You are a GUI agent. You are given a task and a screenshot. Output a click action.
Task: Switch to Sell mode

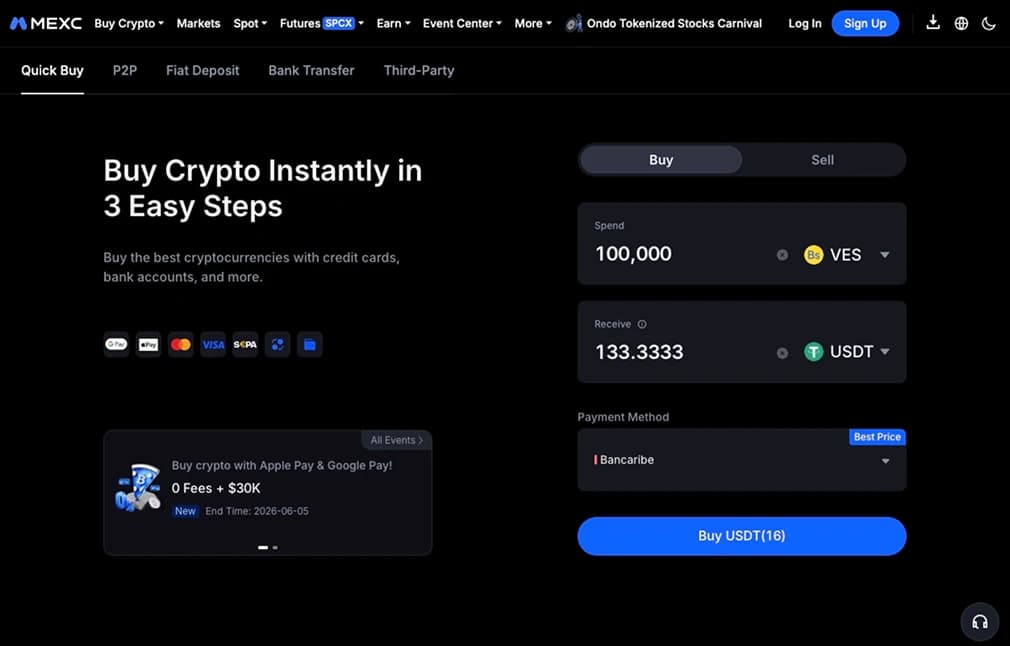click(x=823, y=160)
